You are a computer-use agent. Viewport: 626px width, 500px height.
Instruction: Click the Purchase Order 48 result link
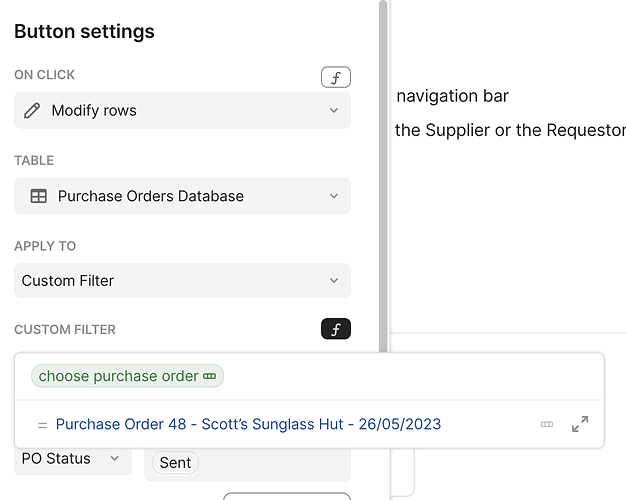coord(248,424)
